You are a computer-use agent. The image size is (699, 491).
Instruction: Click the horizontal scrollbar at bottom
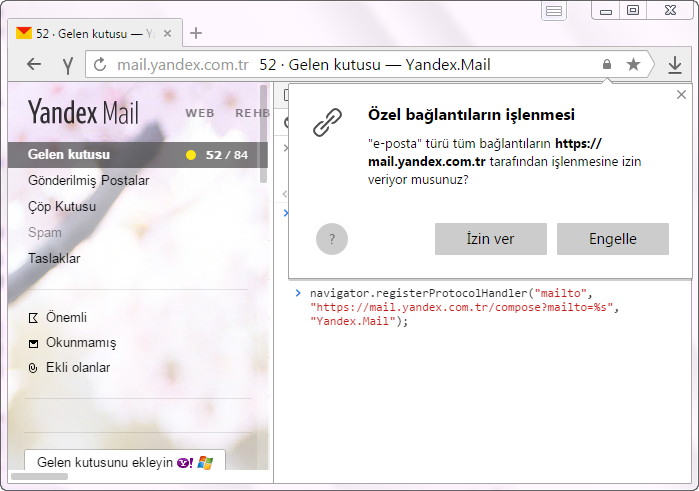point(39,477)
